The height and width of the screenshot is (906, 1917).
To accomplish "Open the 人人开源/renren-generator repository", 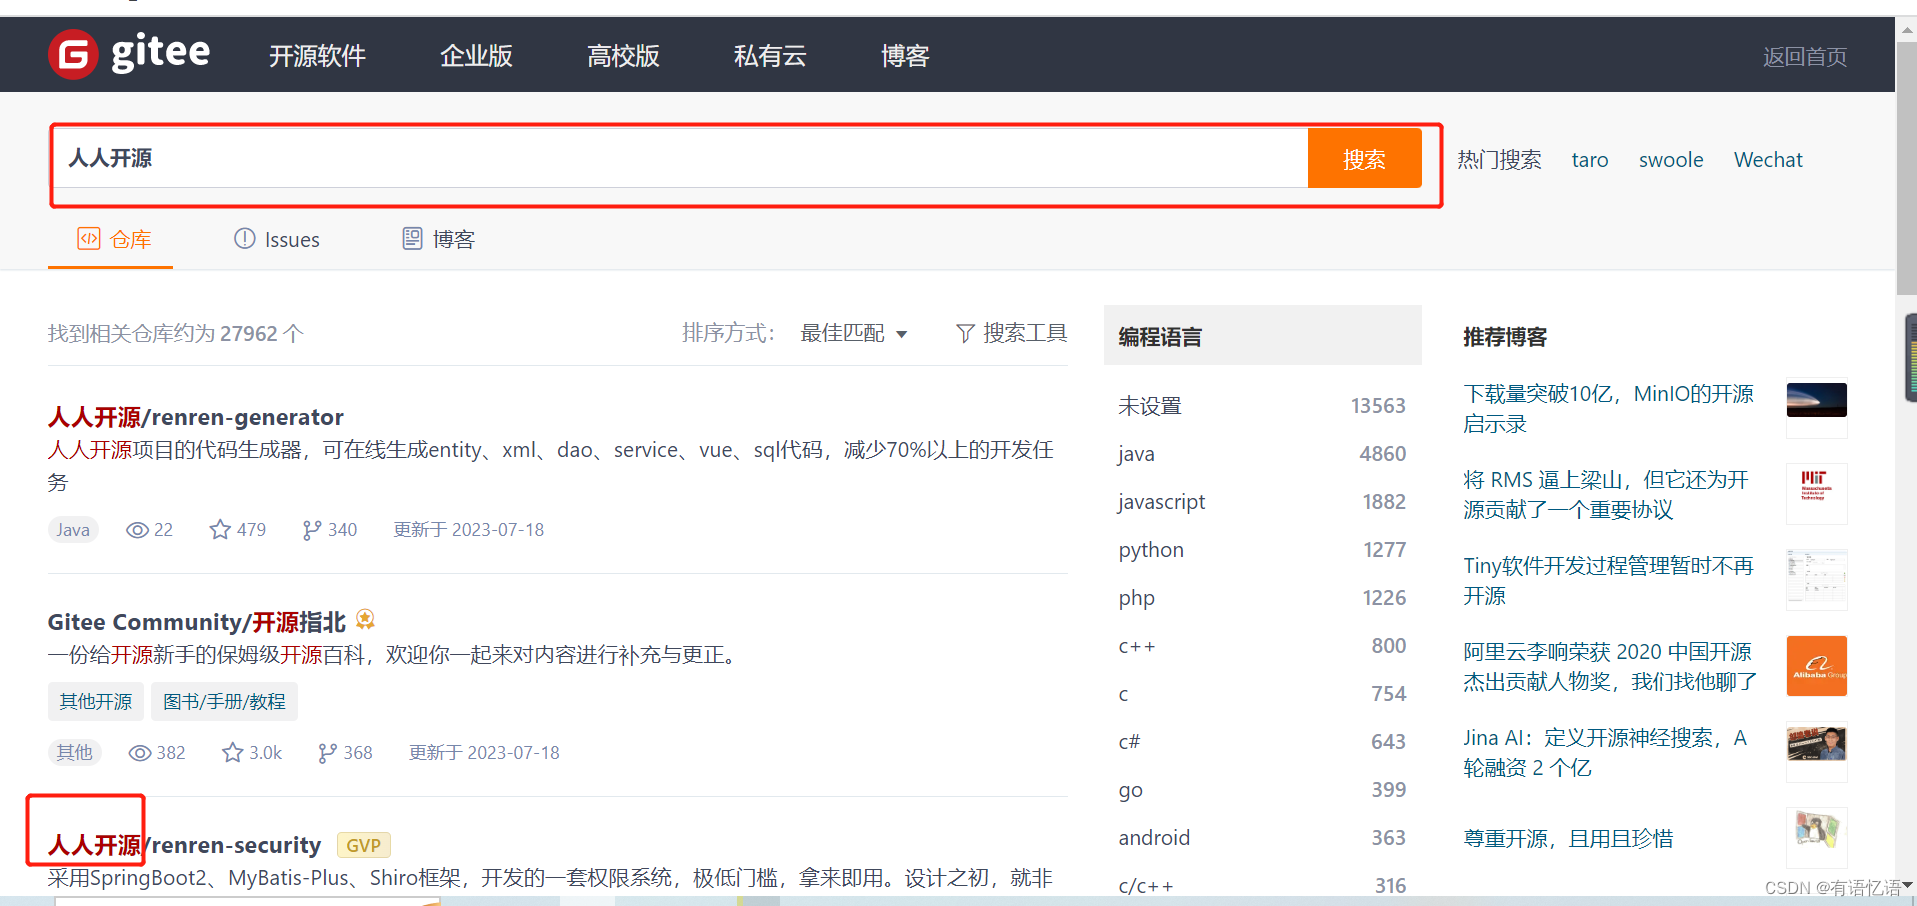I will pos(195,417).
